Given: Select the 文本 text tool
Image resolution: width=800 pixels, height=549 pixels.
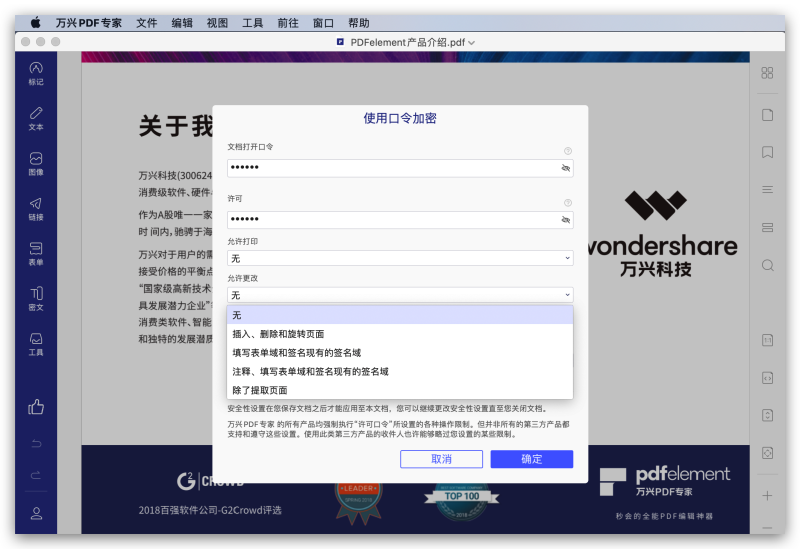Looking at the screenshot, I should (36, 118).
